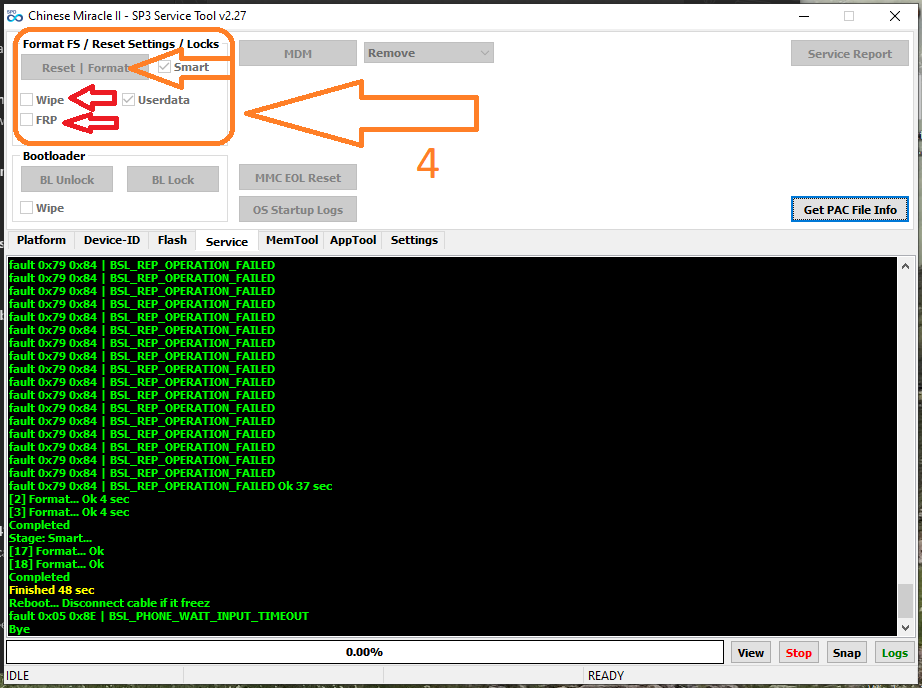Click the '[17] Format... Ok' log line
Screen dimensions: 922x688
pyautogui.click(x=56, y=551)
